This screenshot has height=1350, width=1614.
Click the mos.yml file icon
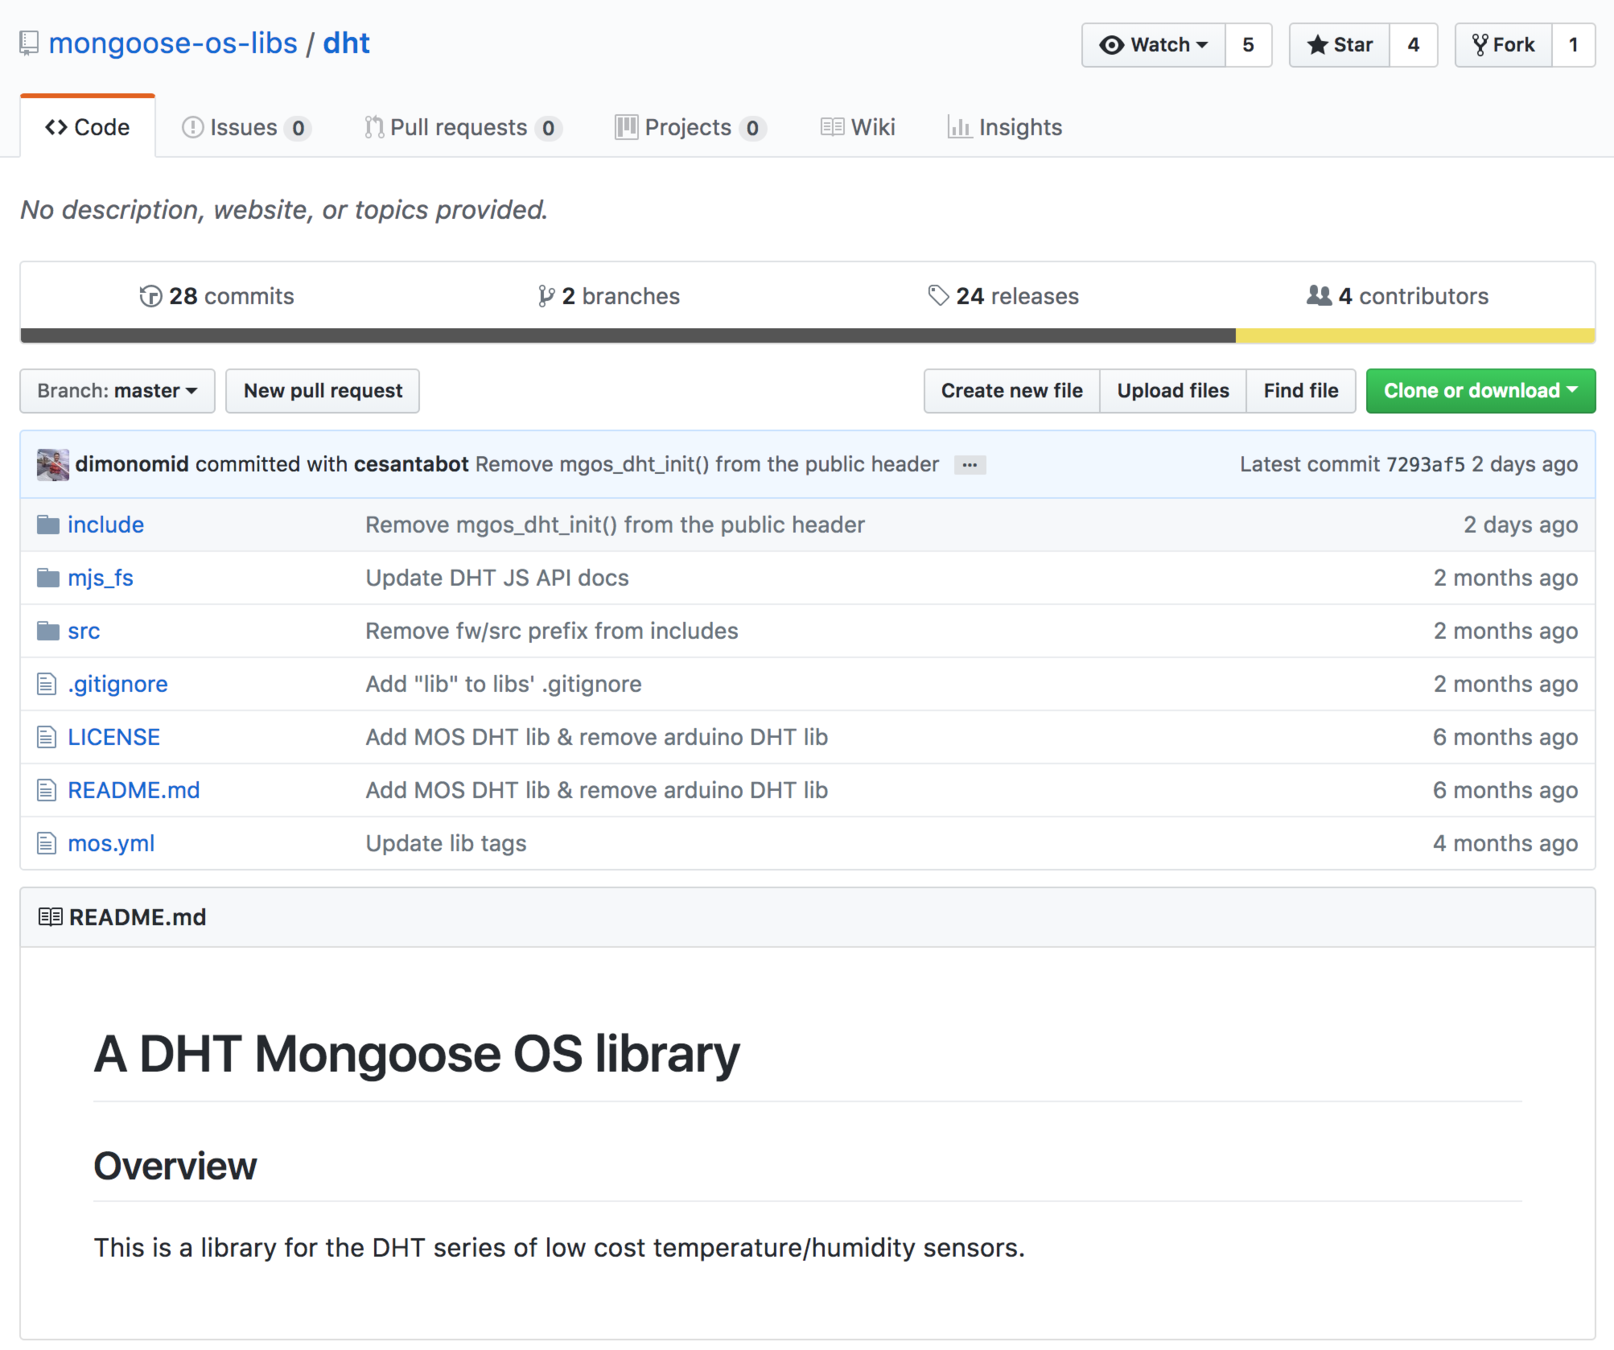point(47,843)
